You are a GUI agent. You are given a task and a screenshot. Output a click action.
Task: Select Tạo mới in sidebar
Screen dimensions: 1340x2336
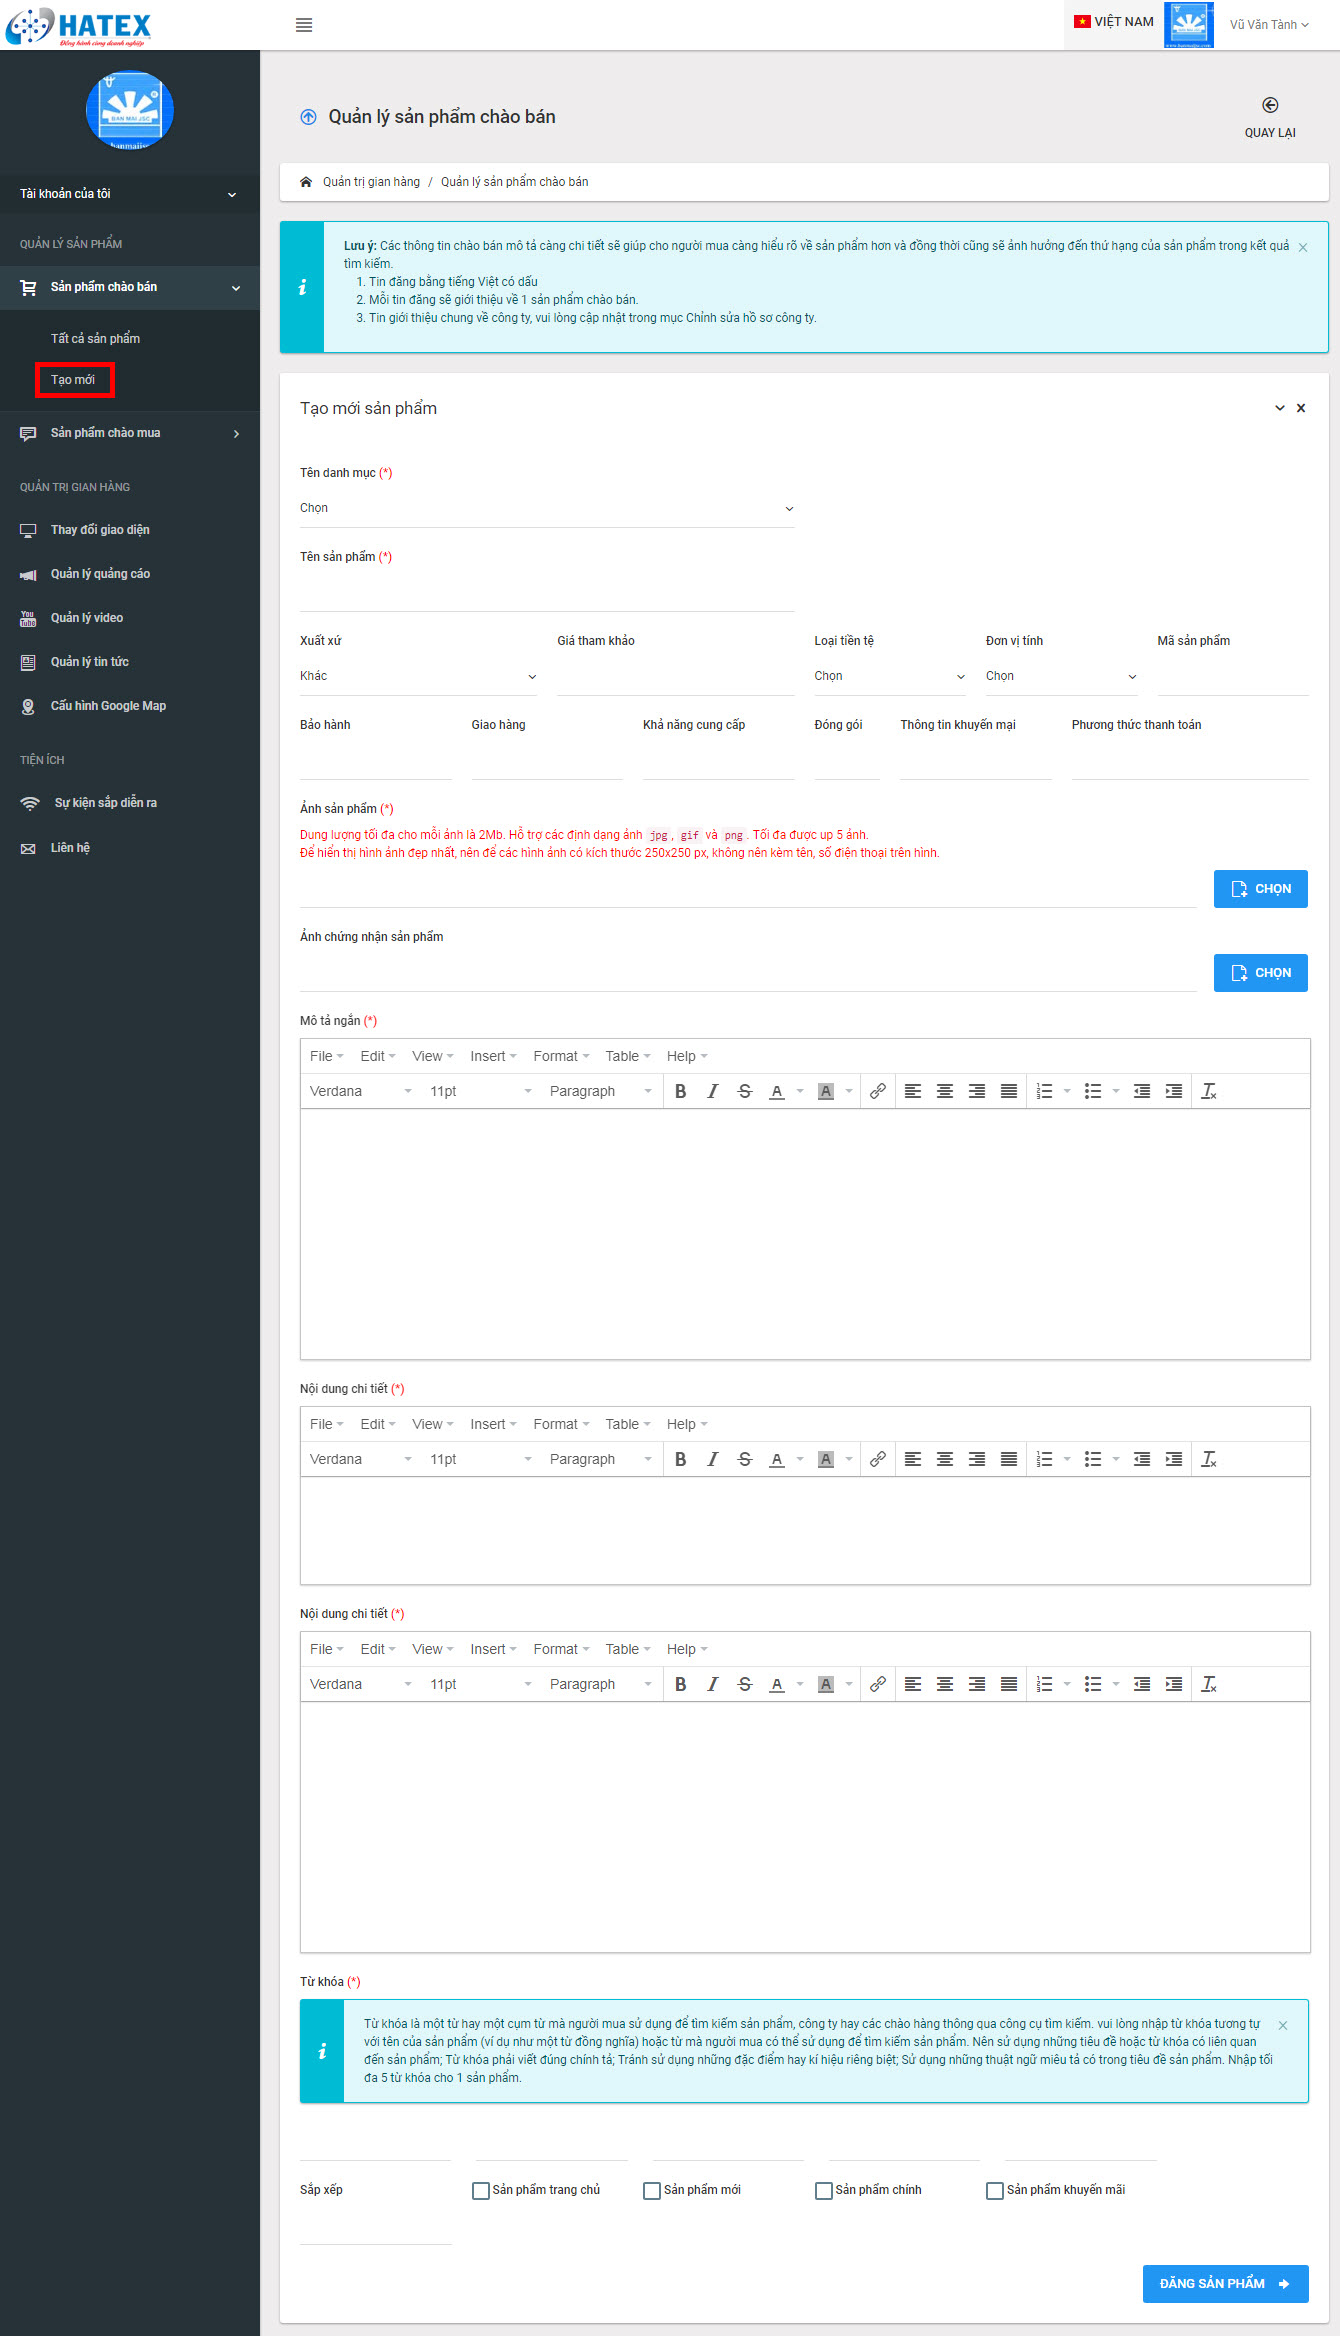coord(73,380)
